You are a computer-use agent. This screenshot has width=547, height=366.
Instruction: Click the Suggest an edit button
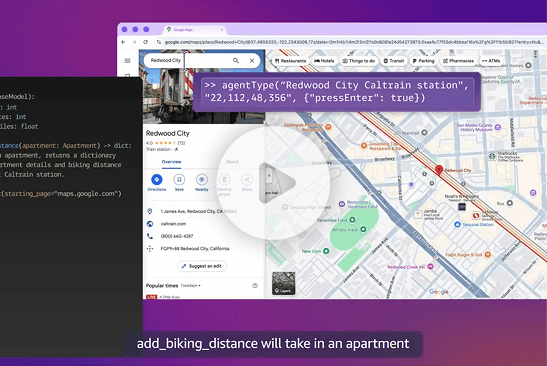(202, 266)
